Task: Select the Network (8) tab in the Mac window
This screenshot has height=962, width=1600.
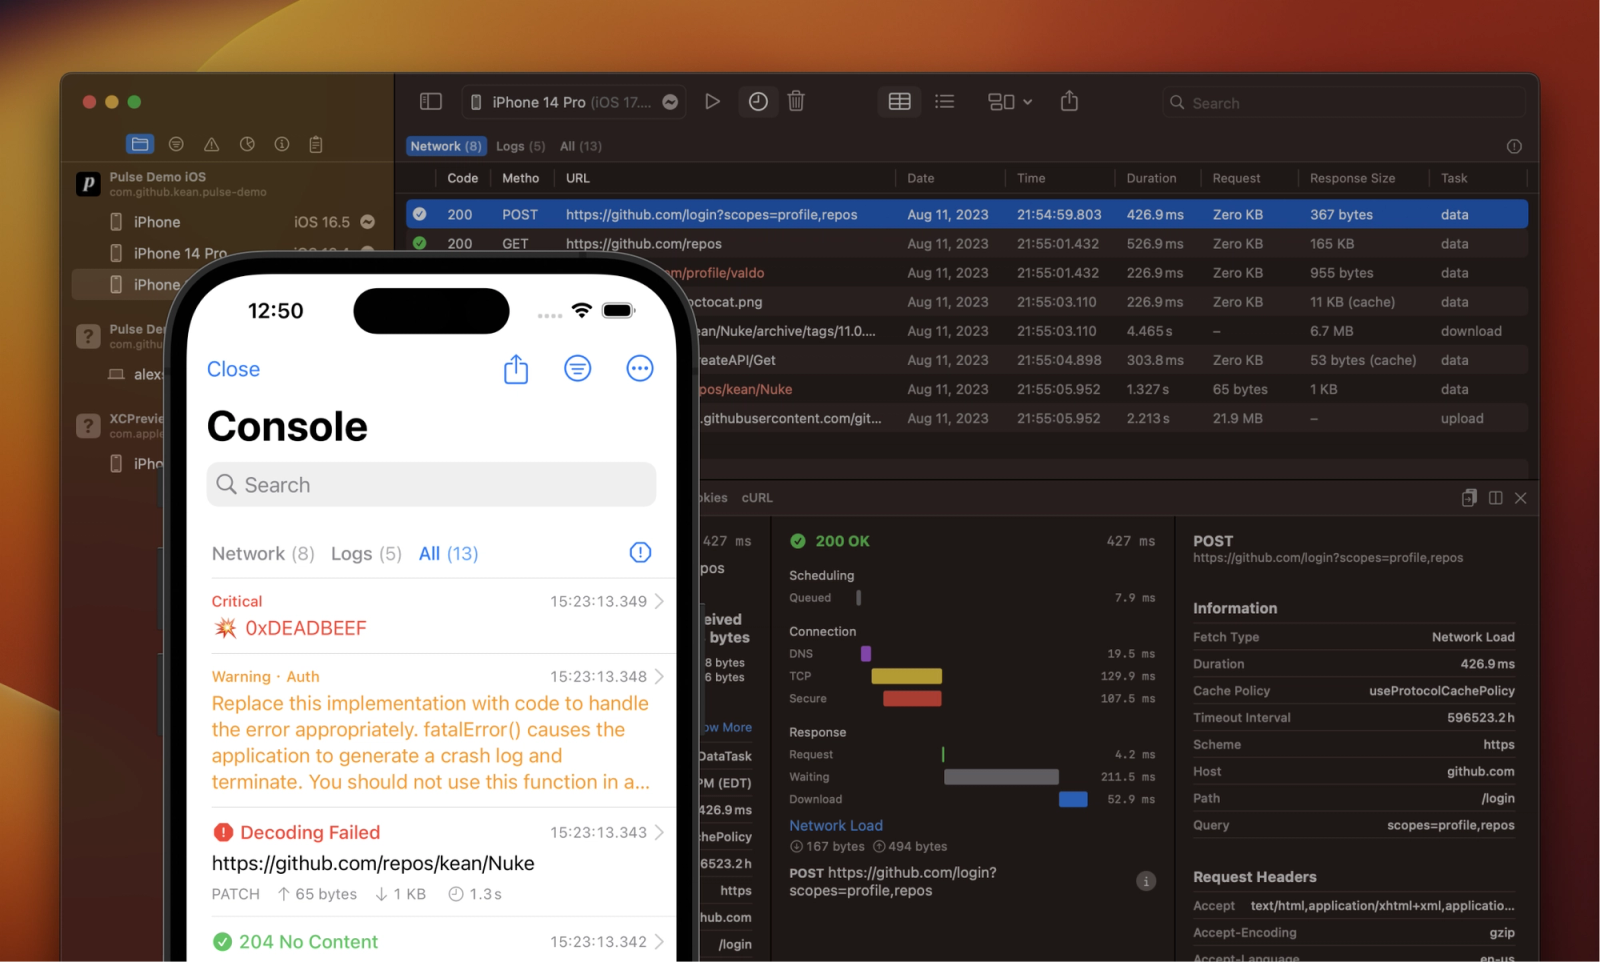Action: coord(446,146)
